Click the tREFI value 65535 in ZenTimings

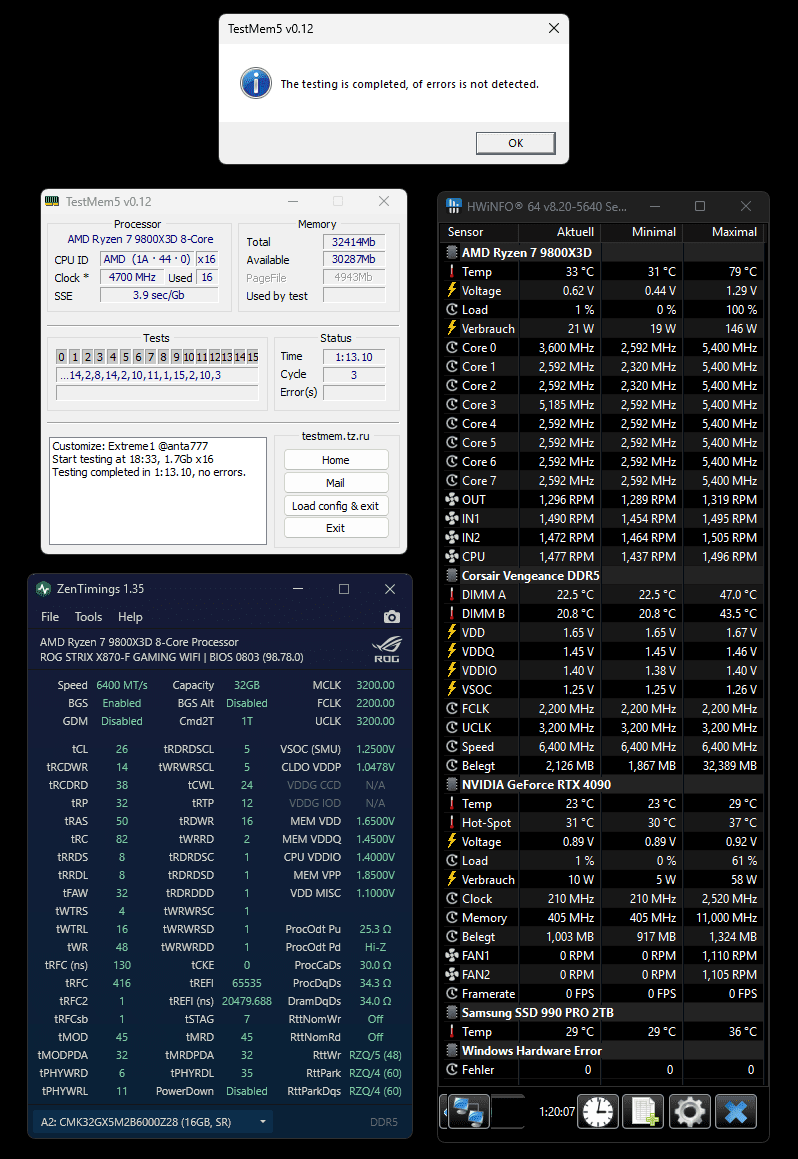click(x=247, y=983)
